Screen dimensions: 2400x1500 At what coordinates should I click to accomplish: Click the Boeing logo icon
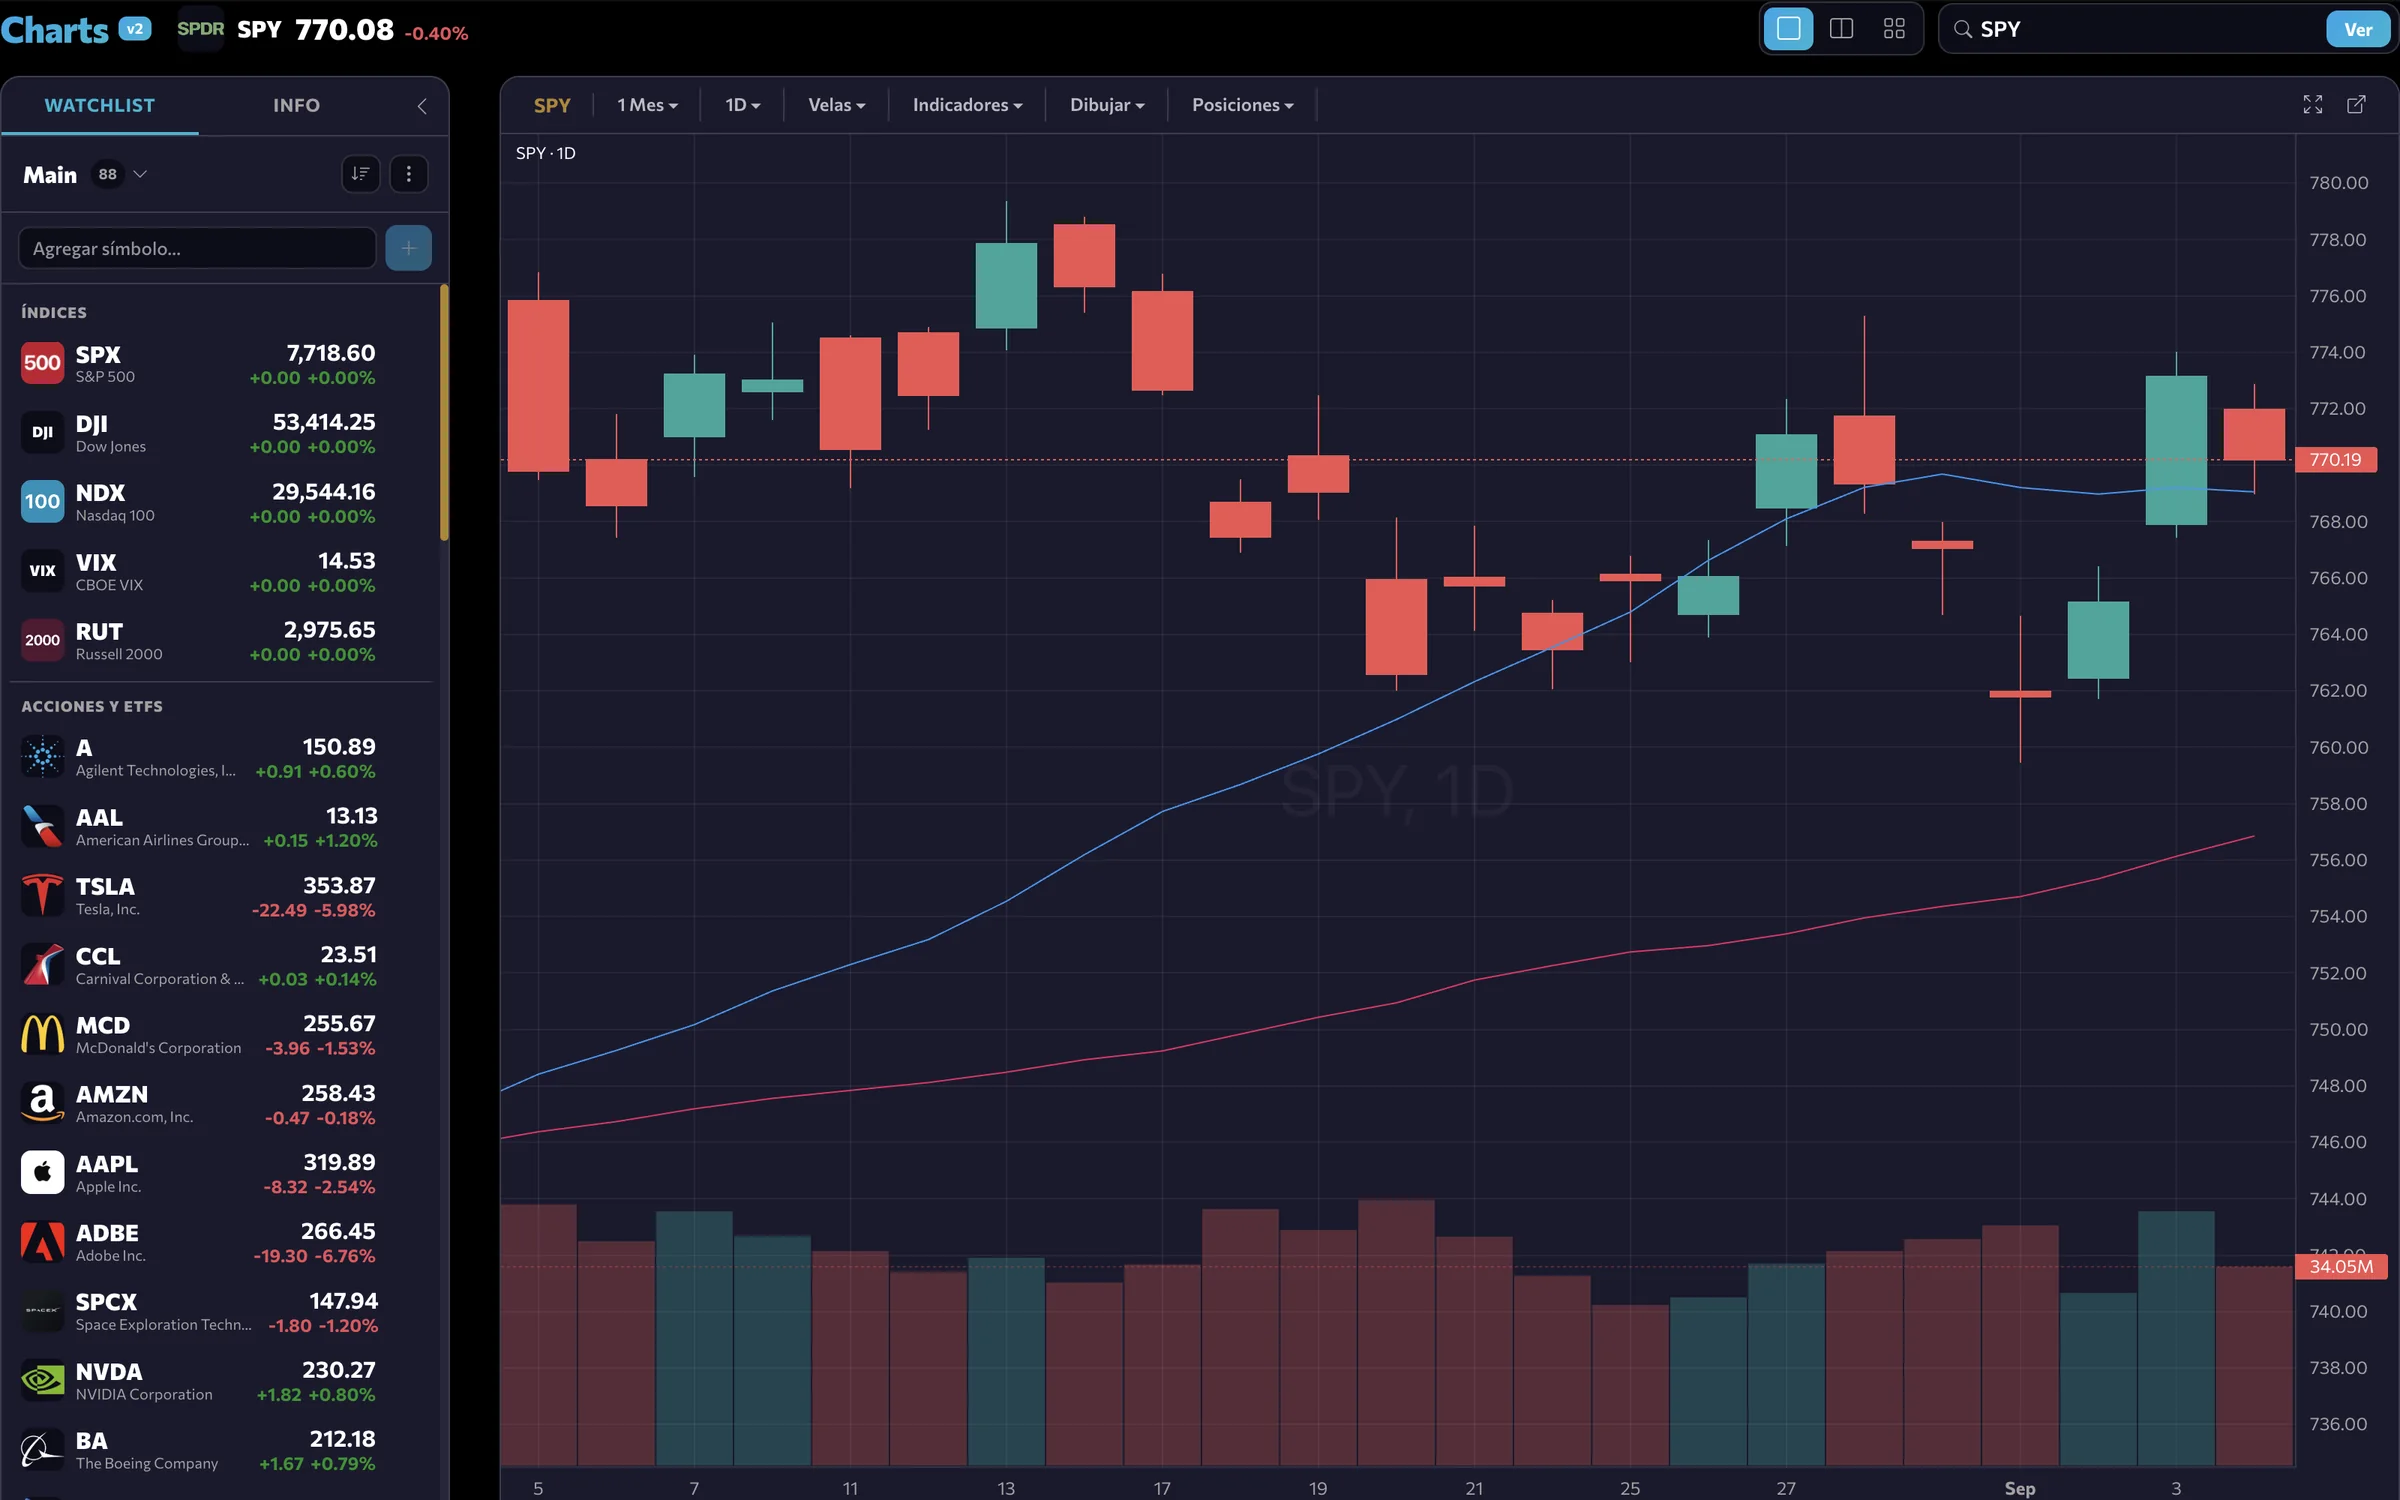coord(42,1449)
